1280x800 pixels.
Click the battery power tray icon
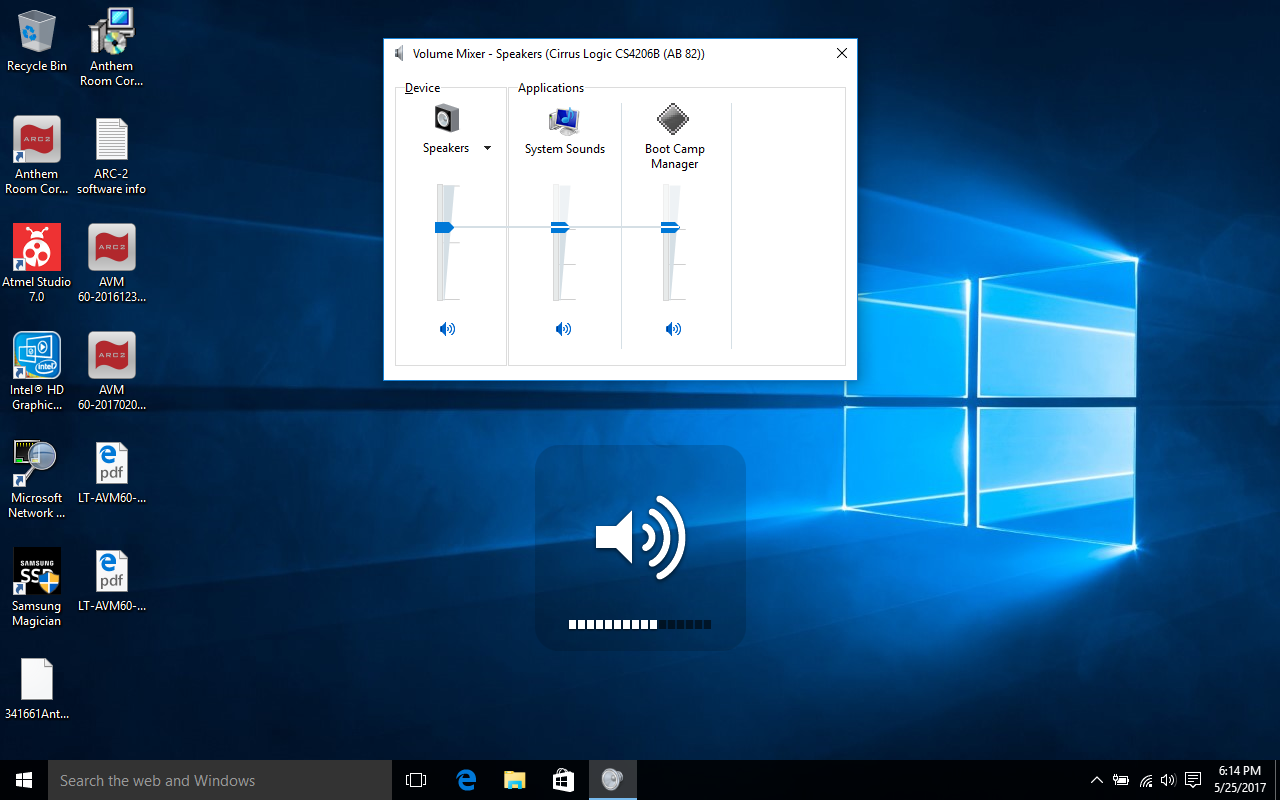tap(1121, 780)
